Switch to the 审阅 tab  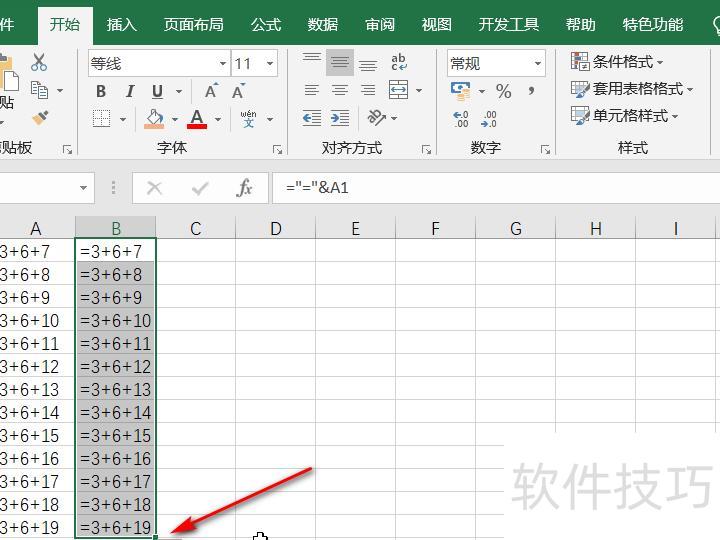tap(380, 24)
